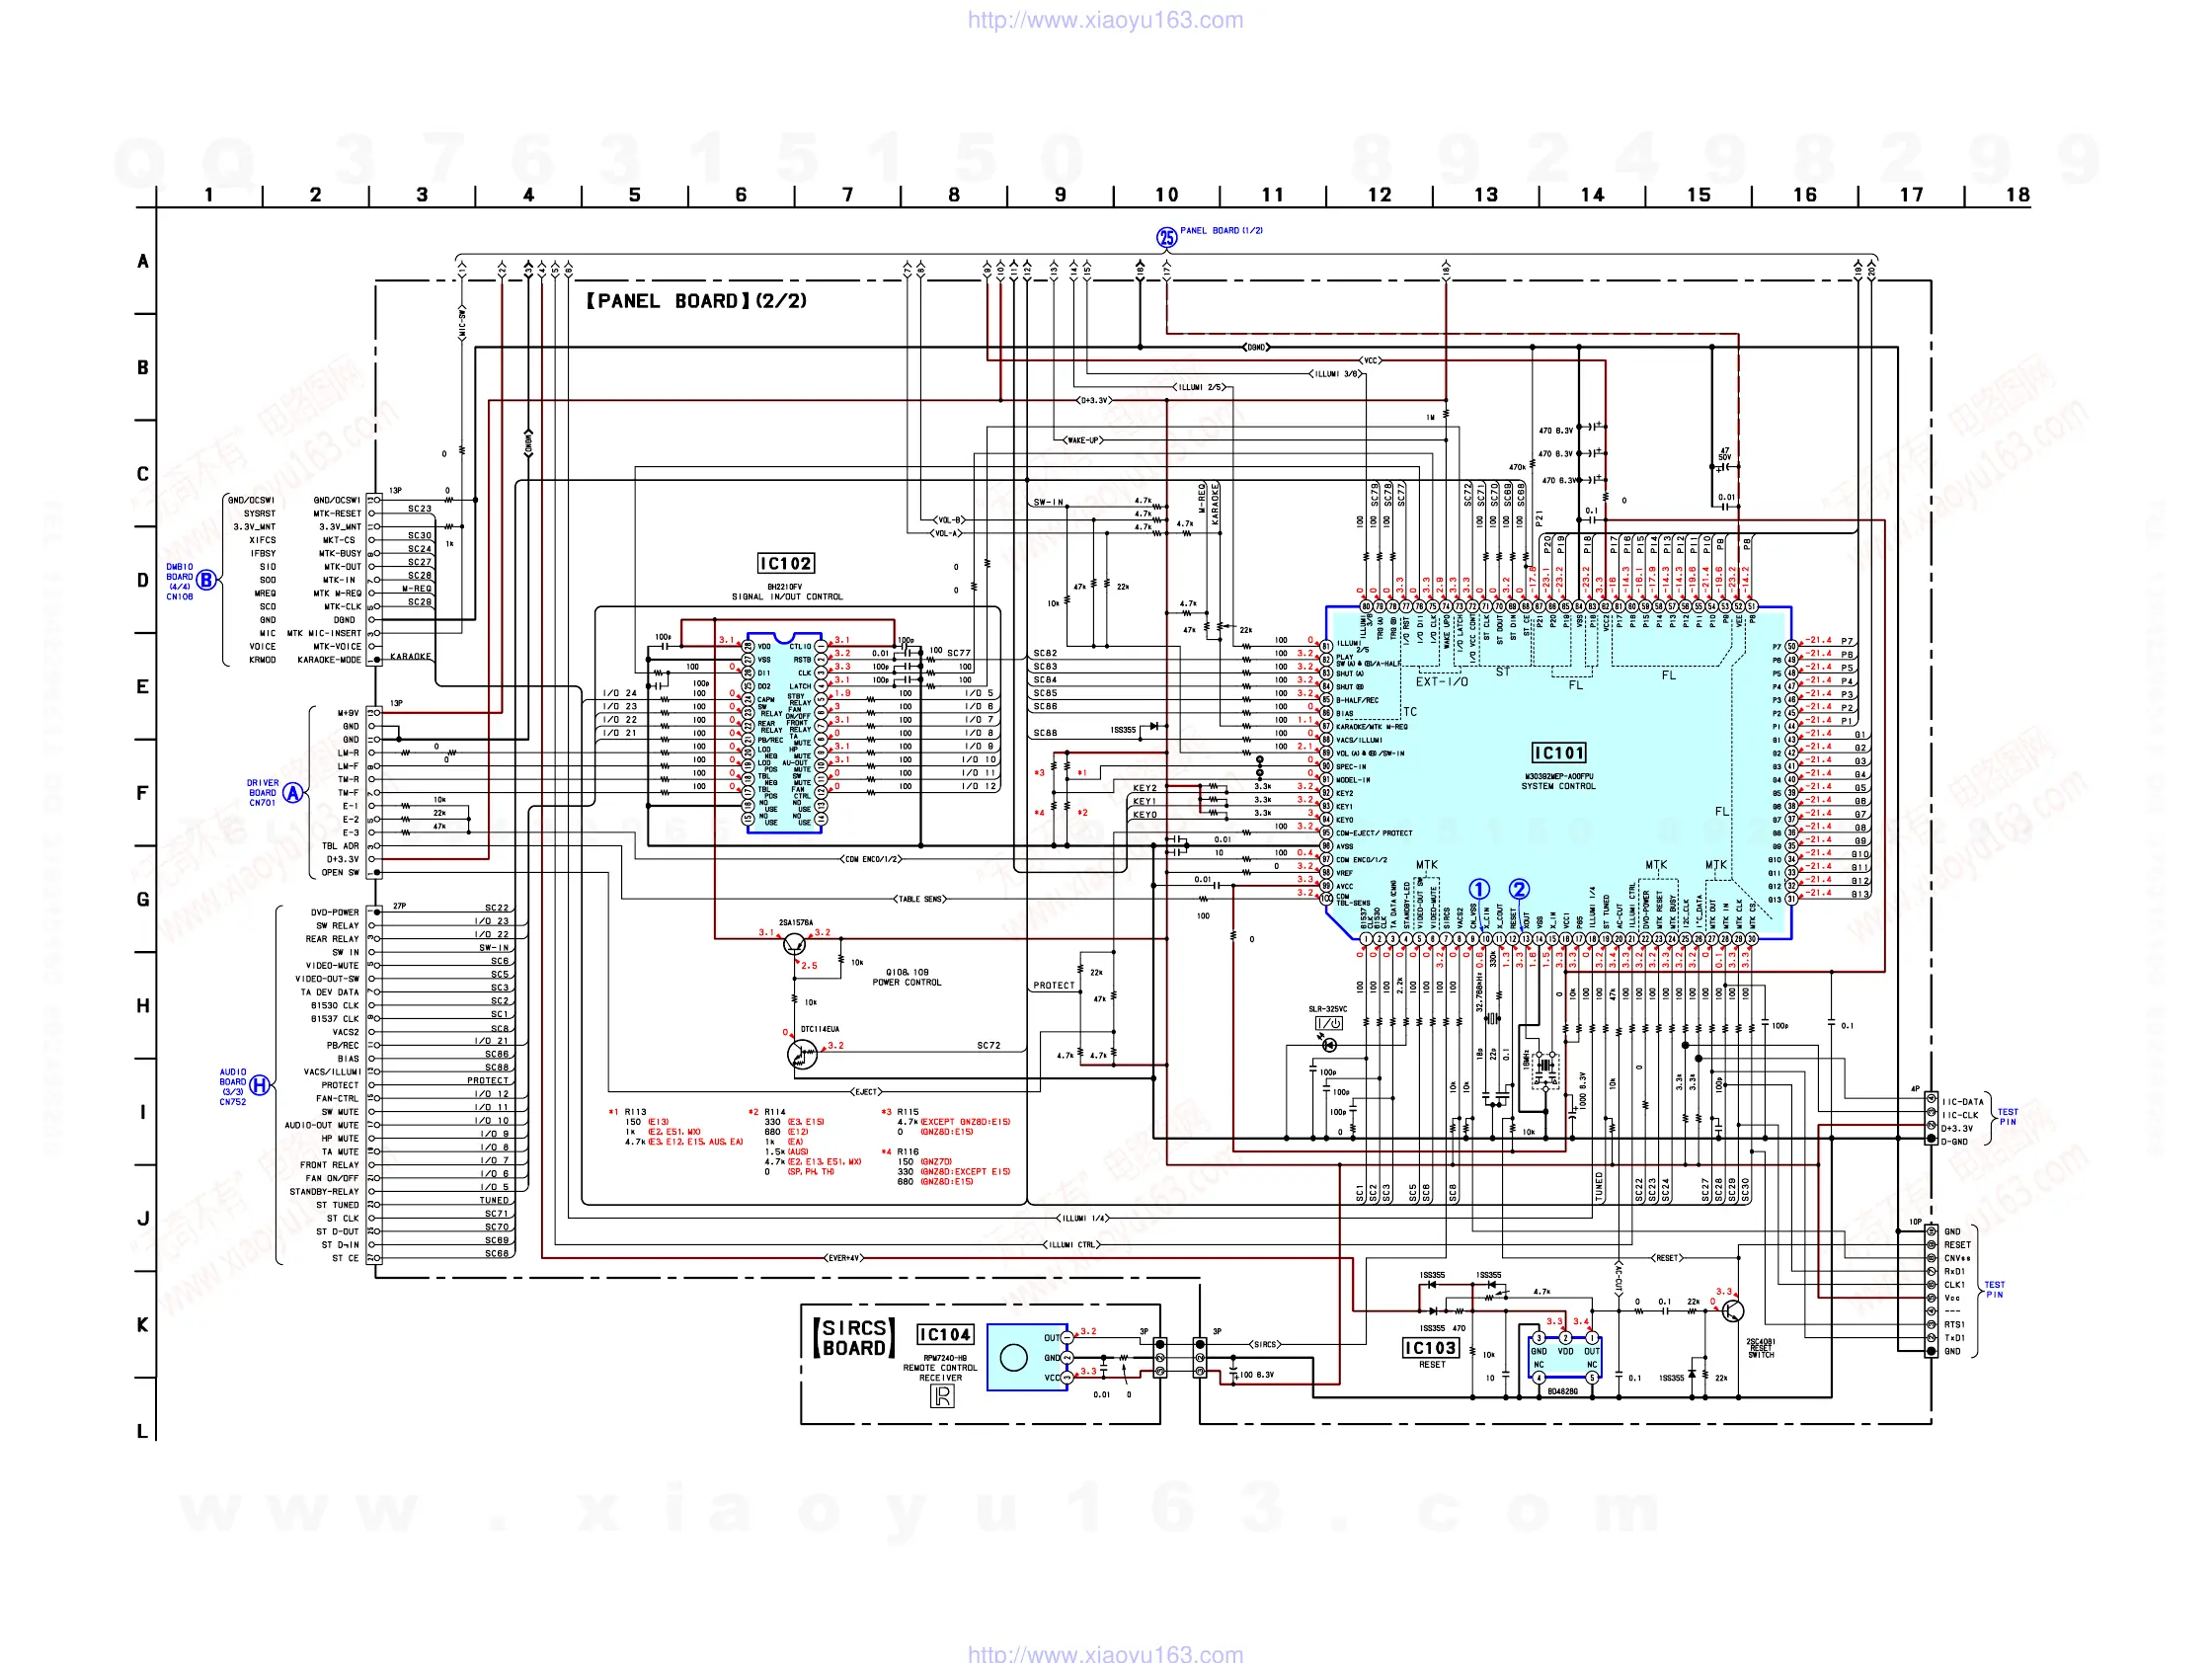Click the remote receiver lens circle in IC104
The height and width of the screenshot is (1663, 2212).
[1013, 1357]
